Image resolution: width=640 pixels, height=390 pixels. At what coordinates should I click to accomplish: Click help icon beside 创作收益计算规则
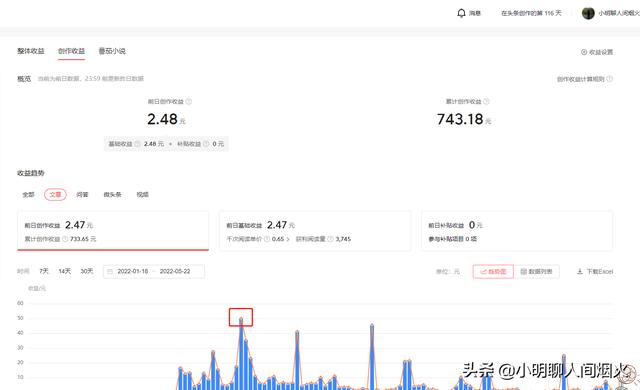609,79
